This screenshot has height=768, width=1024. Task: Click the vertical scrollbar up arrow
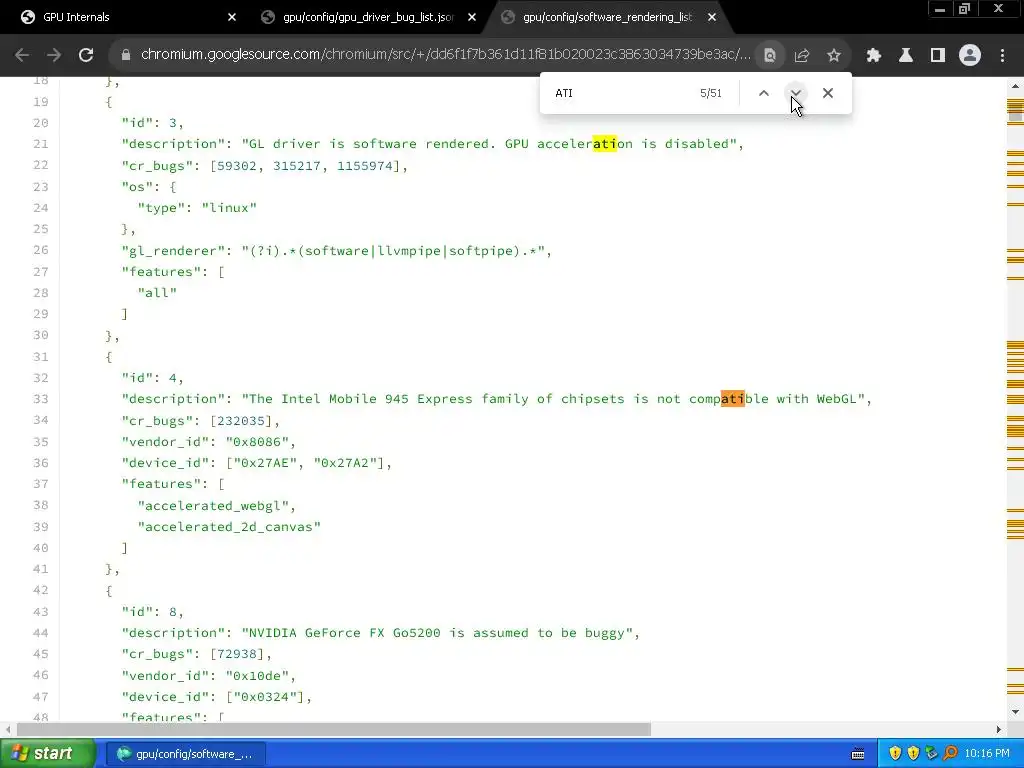[x=1015, y=86]
